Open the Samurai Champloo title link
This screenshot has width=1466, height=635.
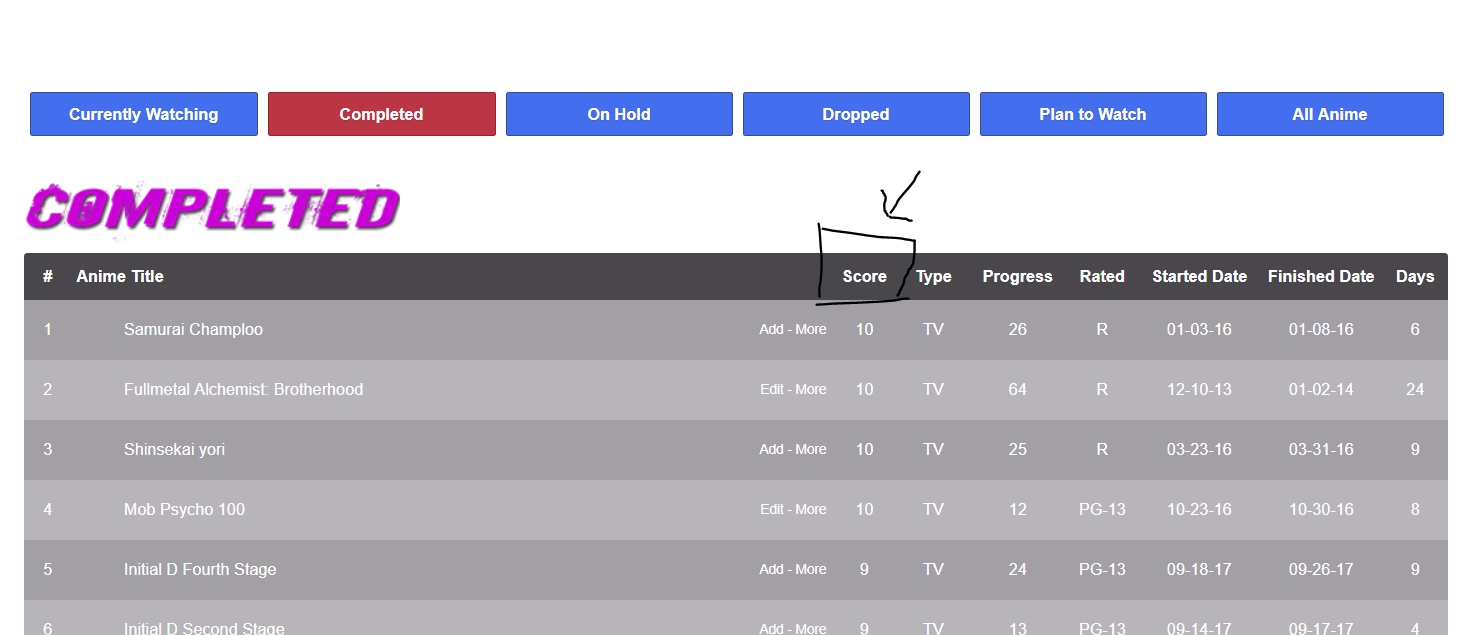click(193, 329)
